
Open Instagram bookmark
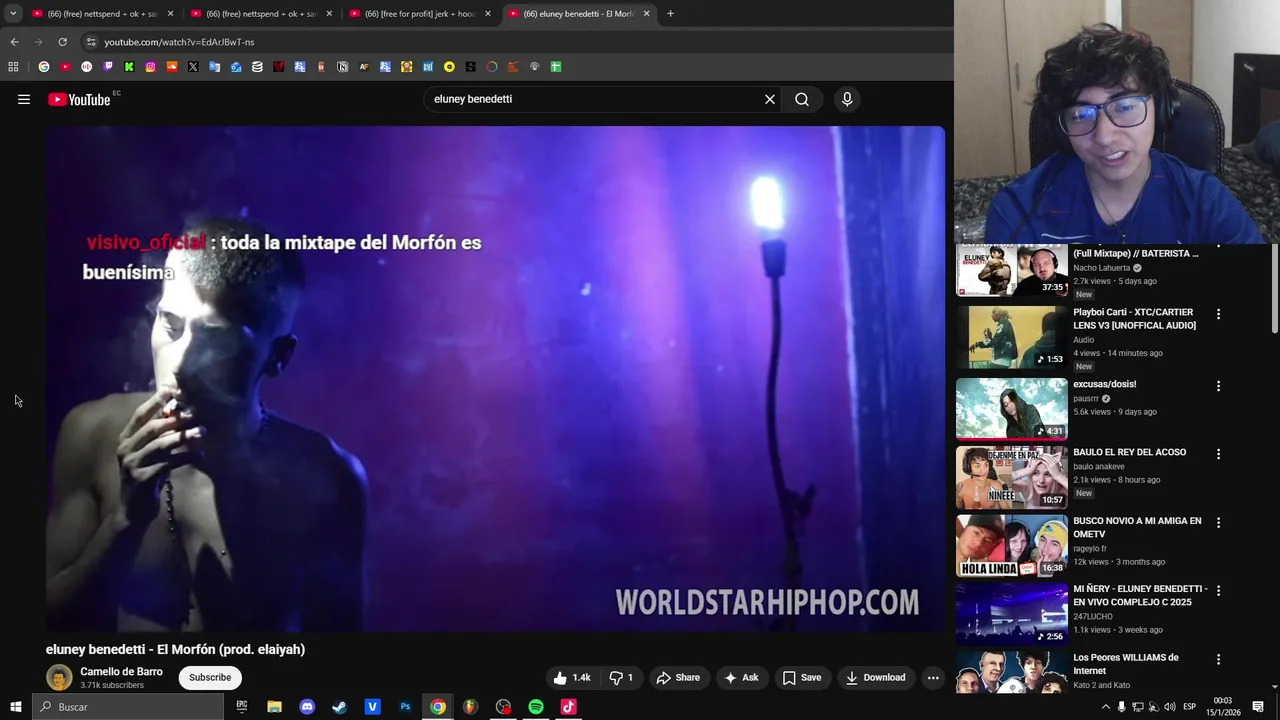(x=150, y=67)
